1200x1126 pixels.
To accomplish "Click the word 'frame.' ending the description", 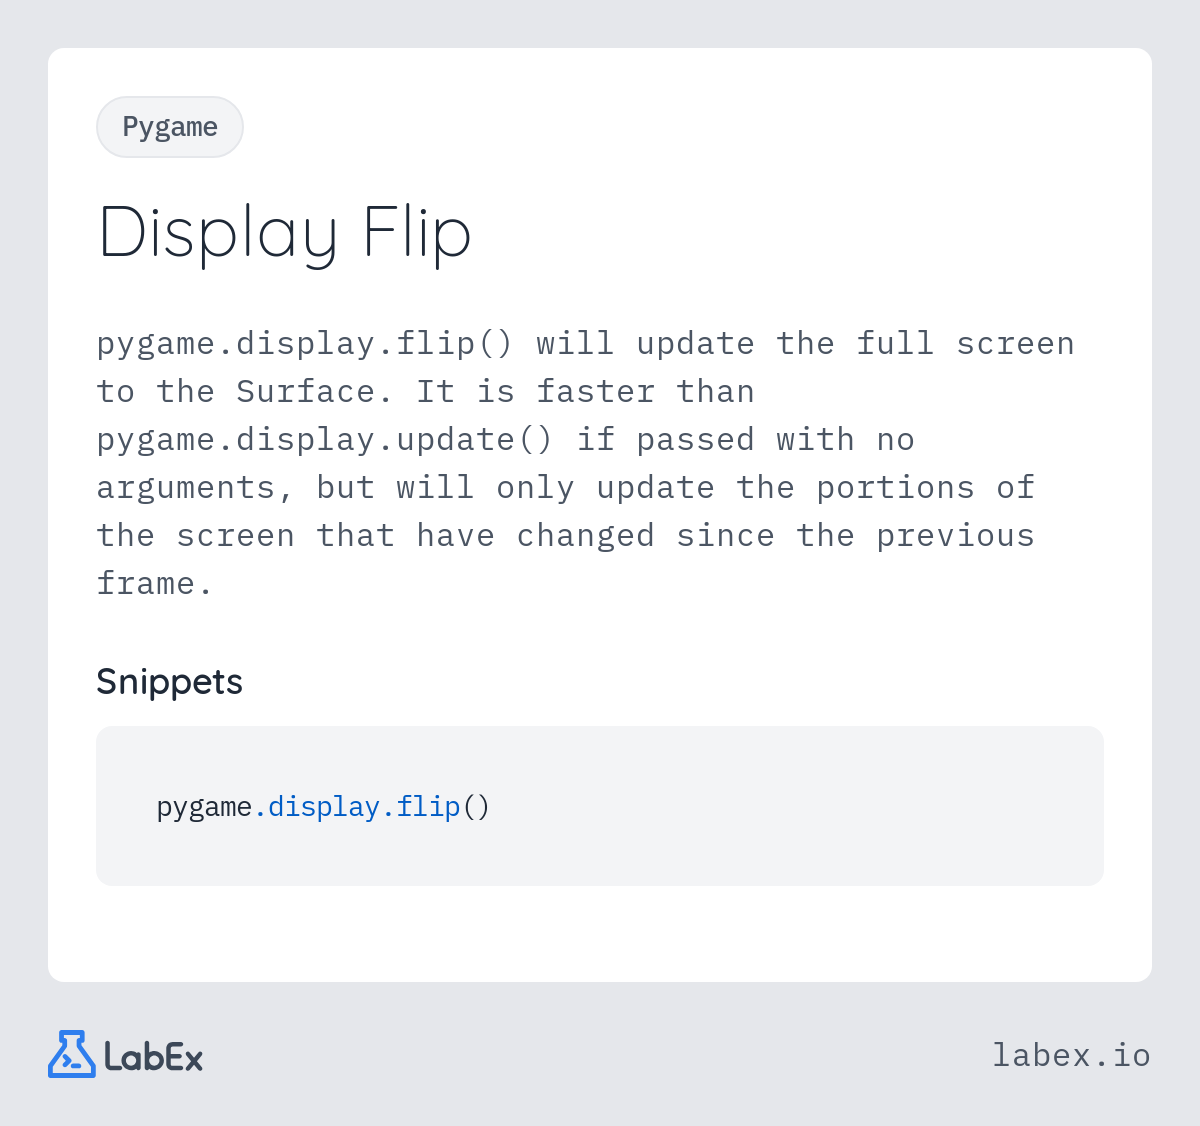I will (155, 583).
